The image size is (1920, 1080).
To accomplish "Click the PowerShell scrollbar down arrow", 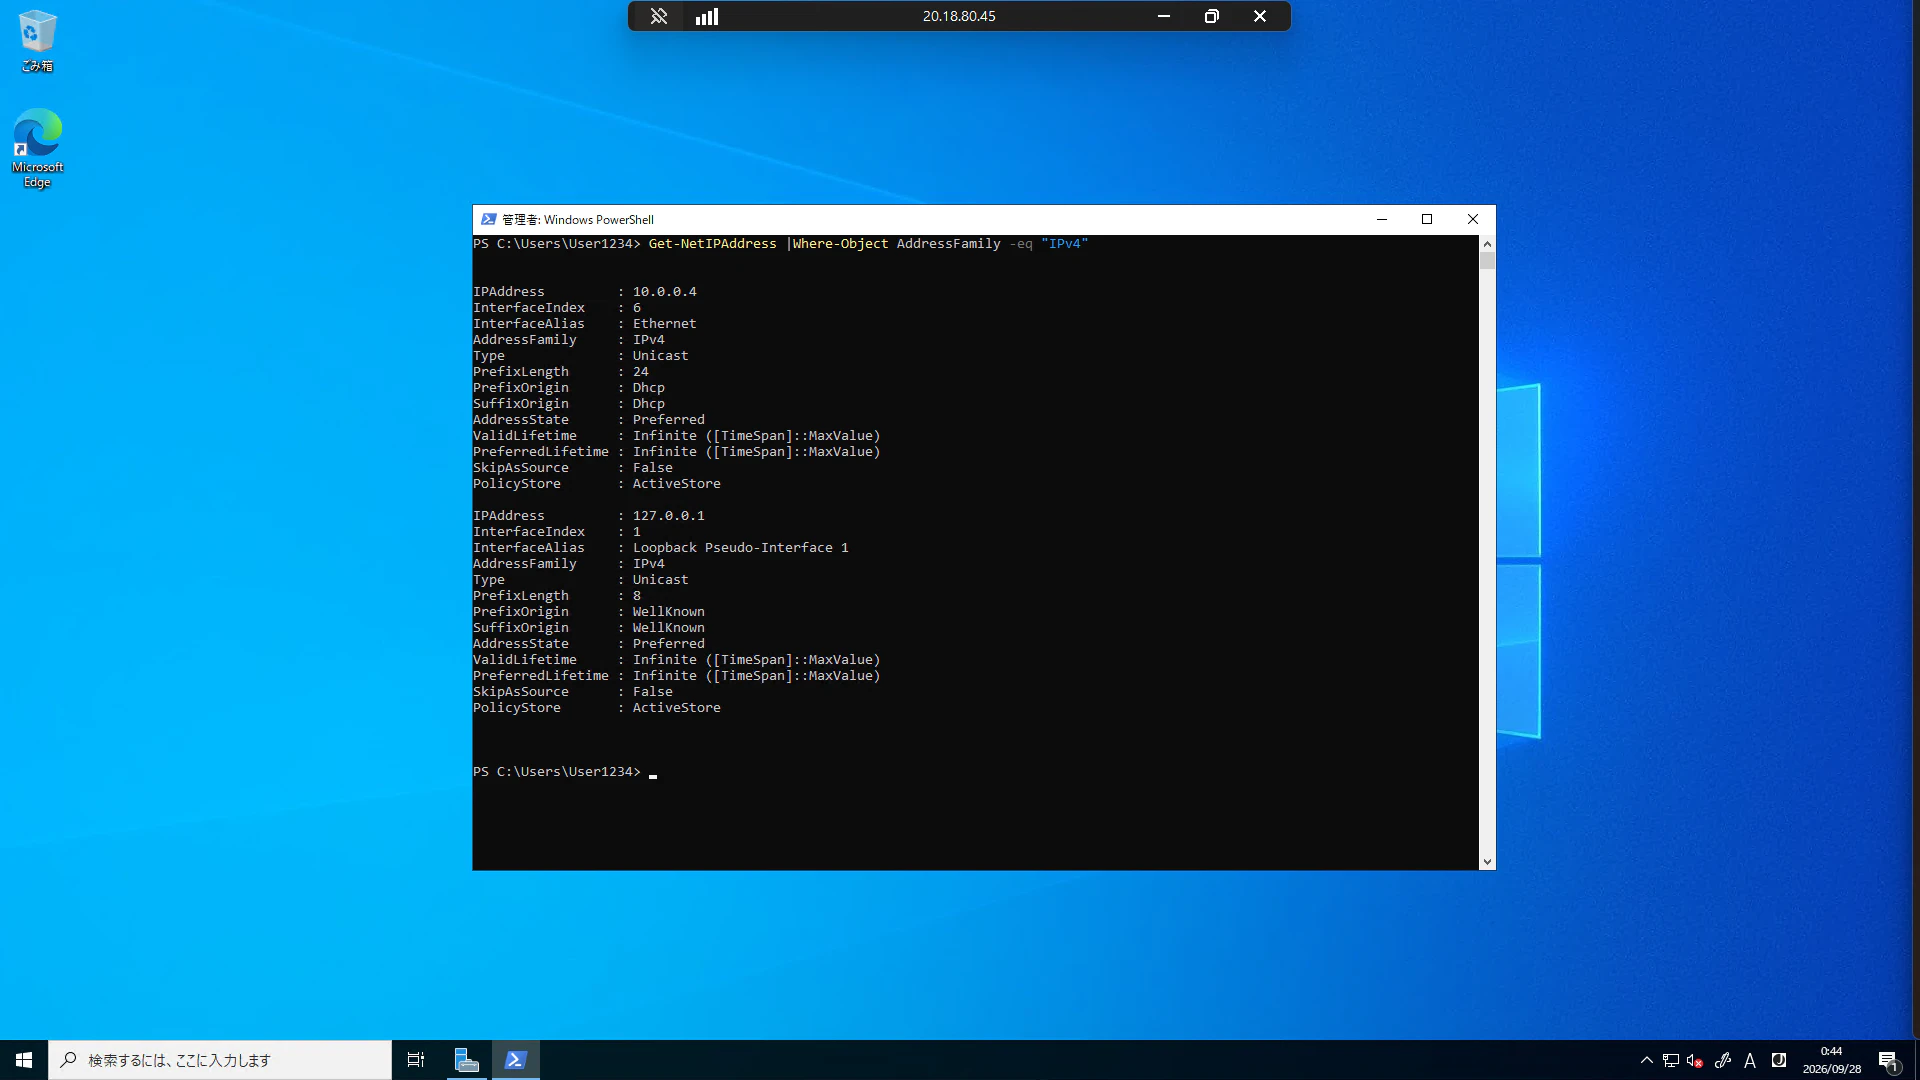I will [1487, 862].
